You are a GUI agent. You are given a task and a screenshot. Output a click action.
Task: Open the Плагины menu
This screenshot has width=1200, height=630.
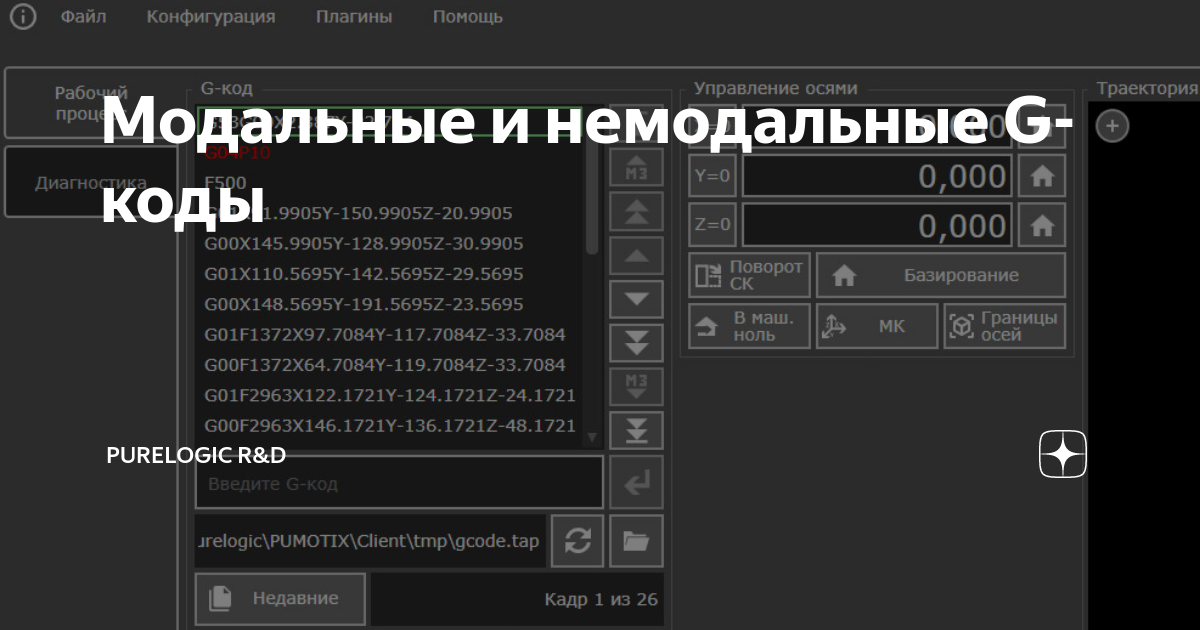pos(354,17)
